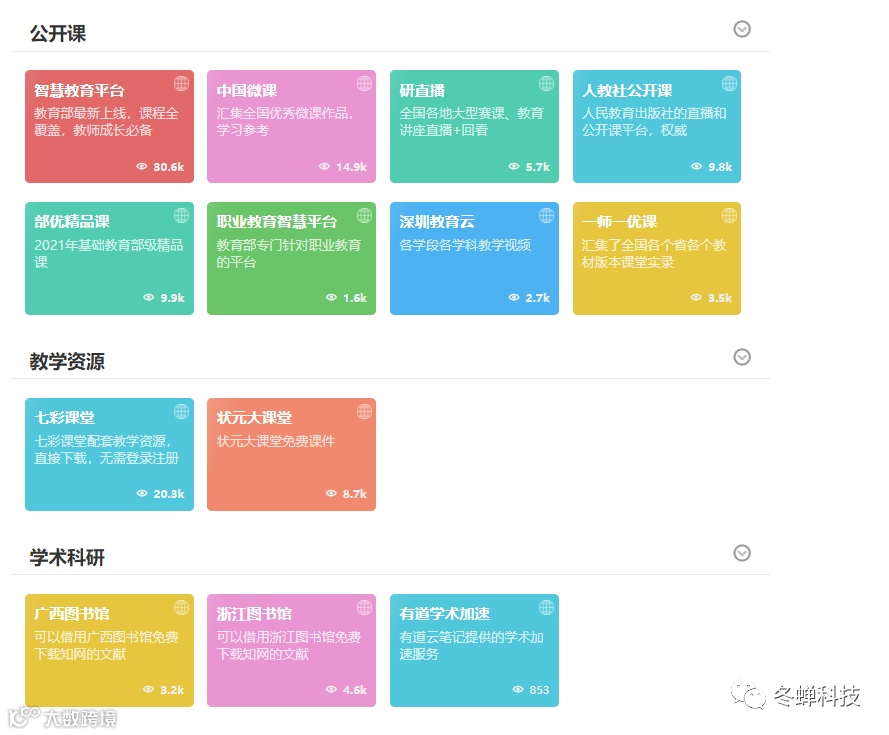Click the 14.9k view count
The image size is (889, 735).
click(352, 167)
